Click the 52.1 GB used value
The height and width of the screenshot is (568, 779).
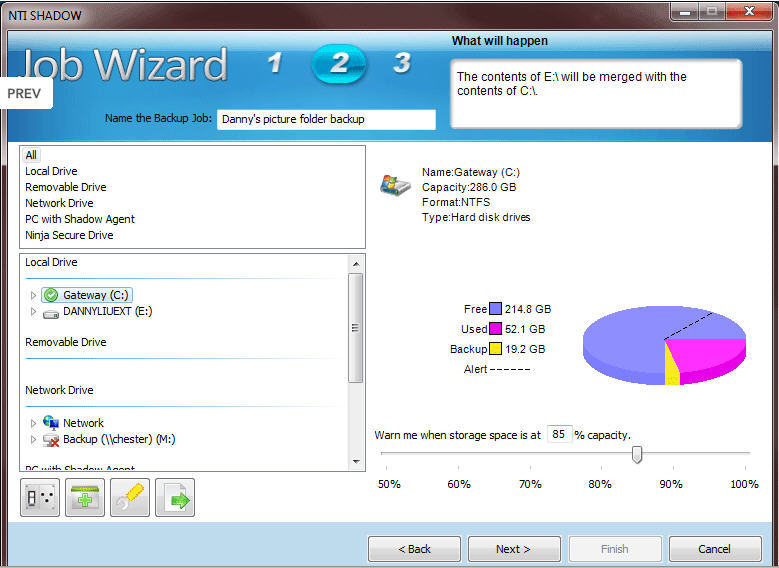click(525, 329)
